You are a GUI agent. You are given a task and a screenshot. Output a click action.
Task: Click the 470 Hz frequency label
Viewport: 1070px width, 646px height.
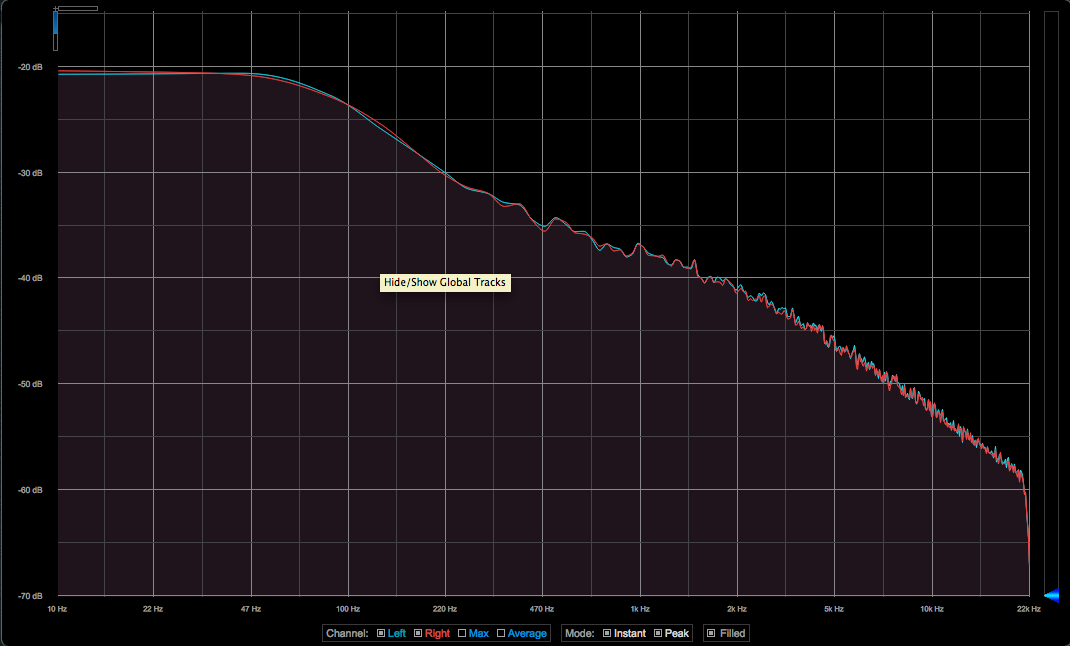542,608
